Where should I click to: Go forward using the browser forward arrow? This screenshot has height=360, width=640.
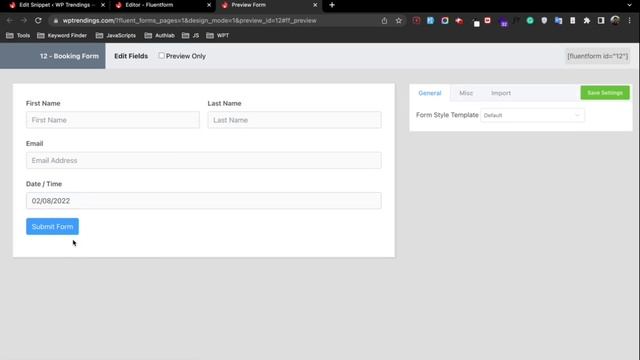(24, 20)
